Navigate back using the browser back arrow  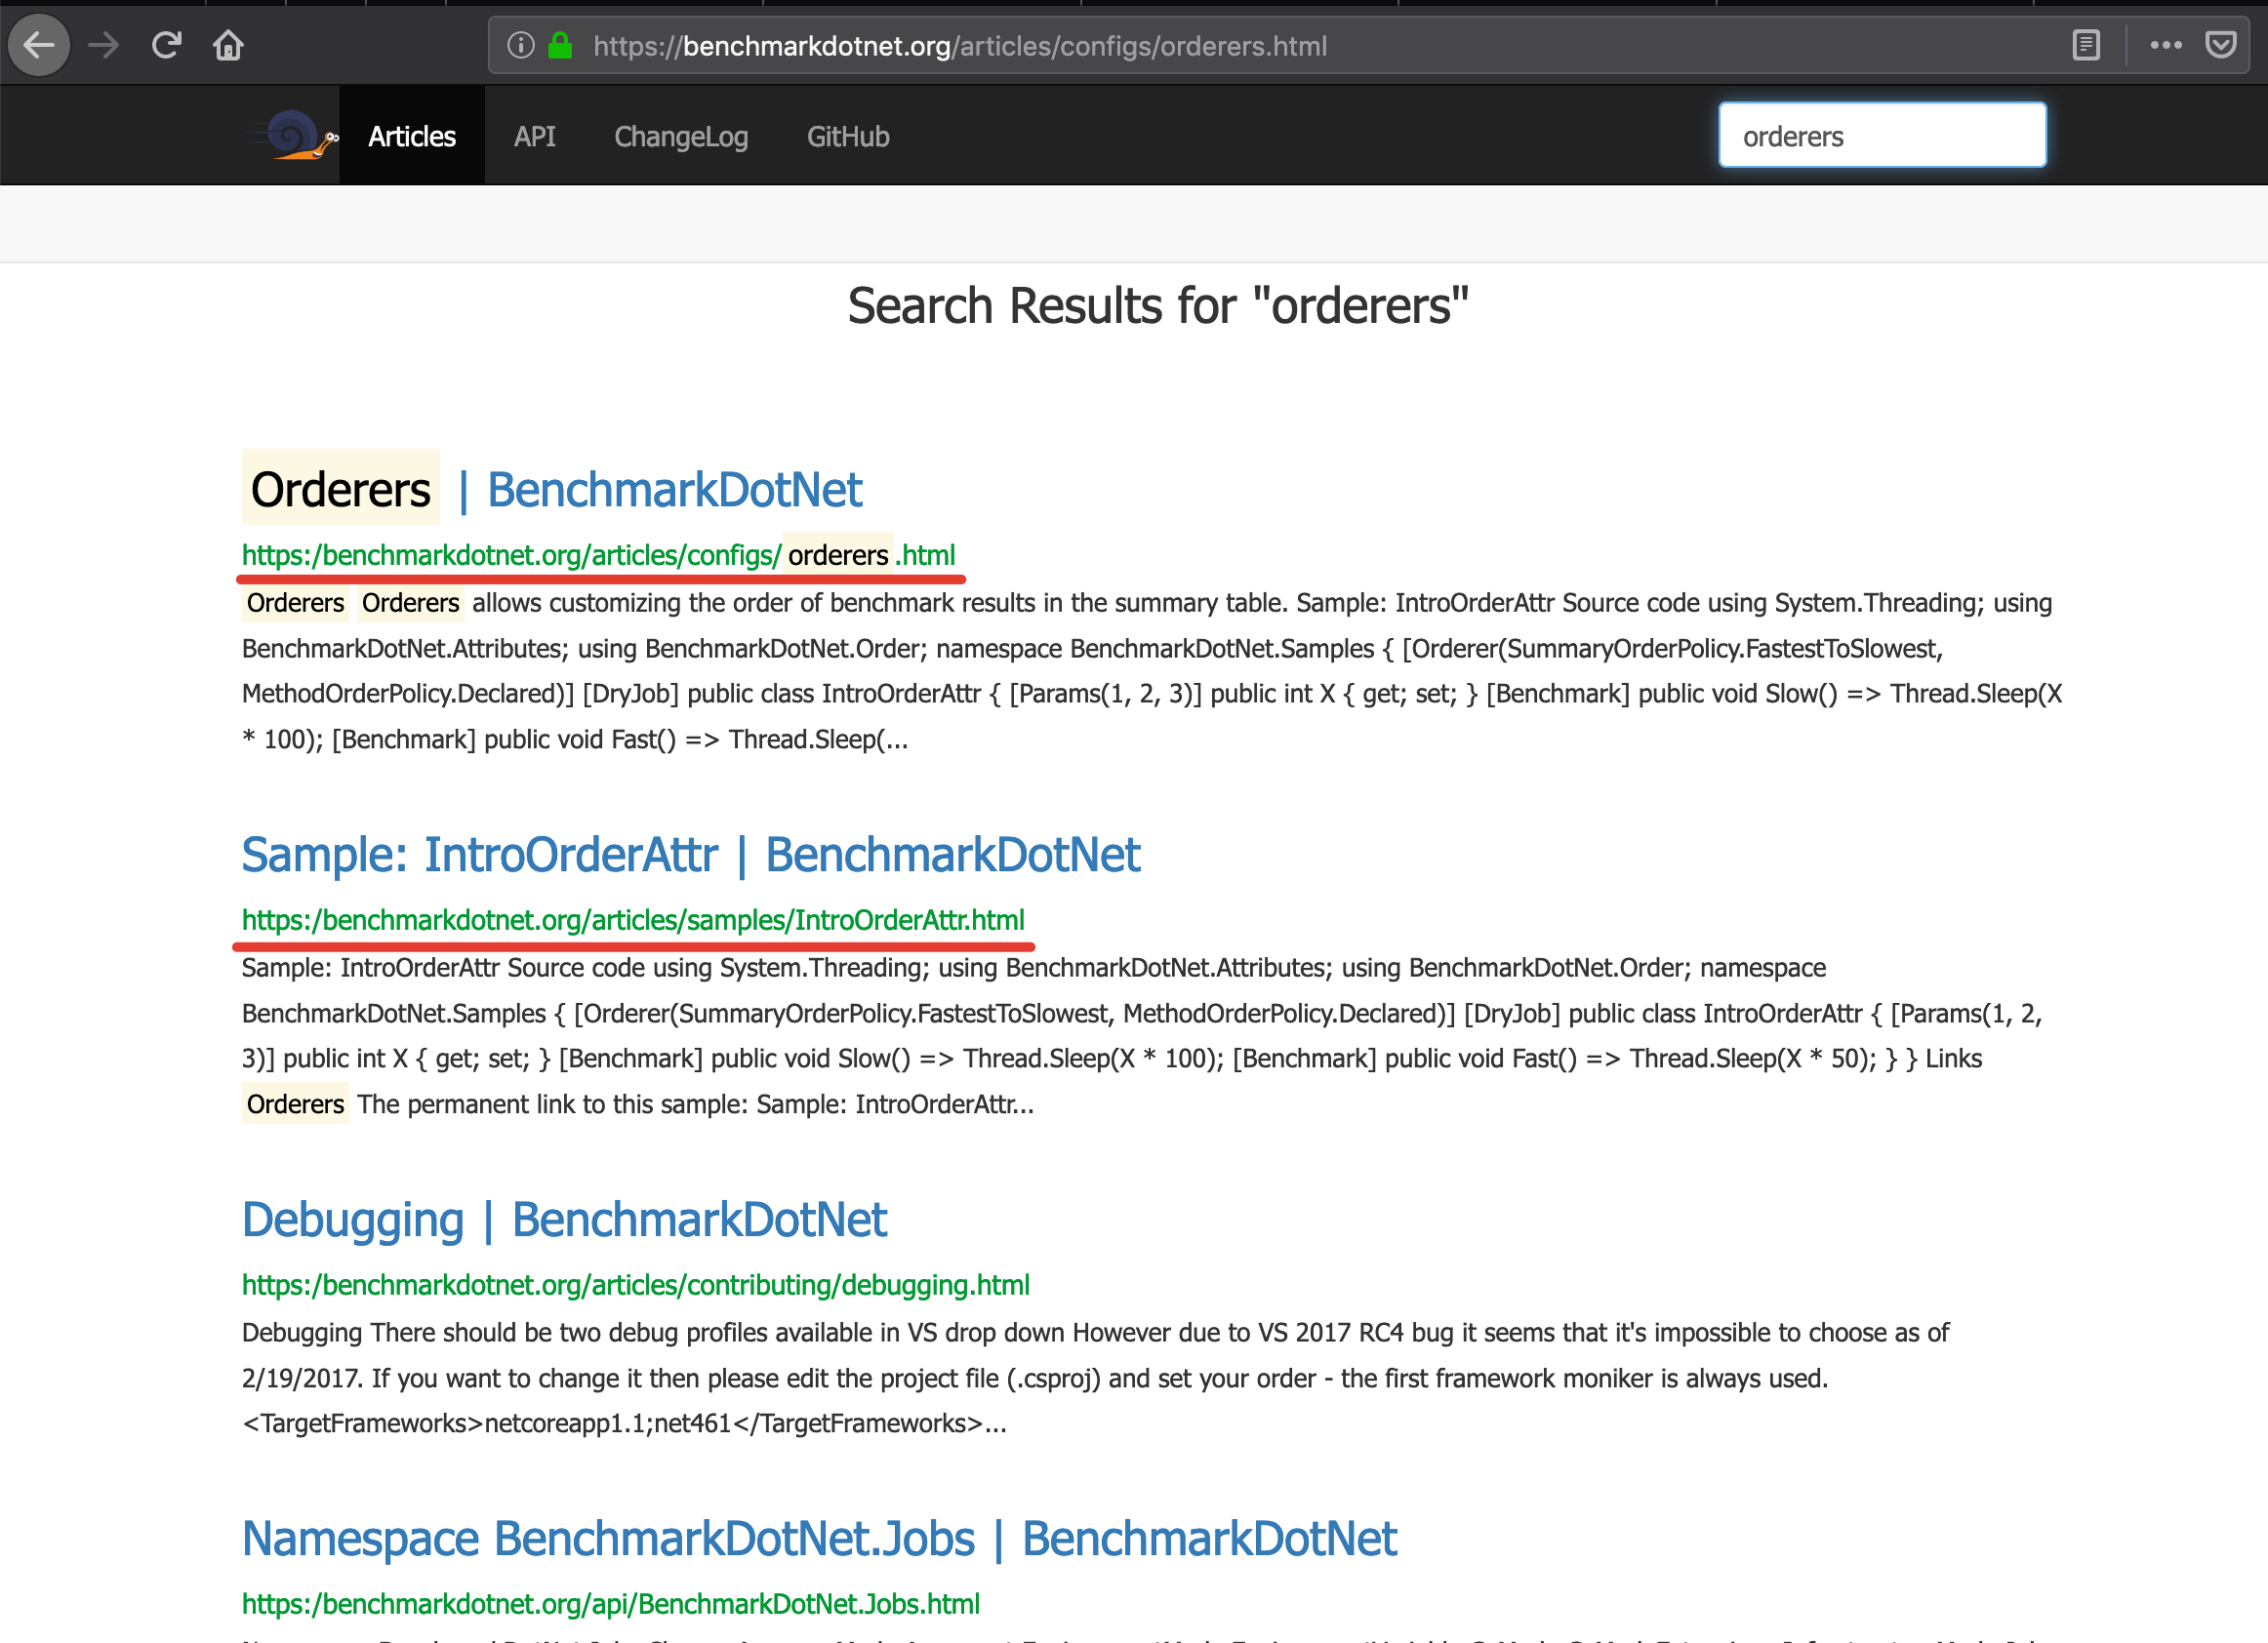[x=38, y=45]
